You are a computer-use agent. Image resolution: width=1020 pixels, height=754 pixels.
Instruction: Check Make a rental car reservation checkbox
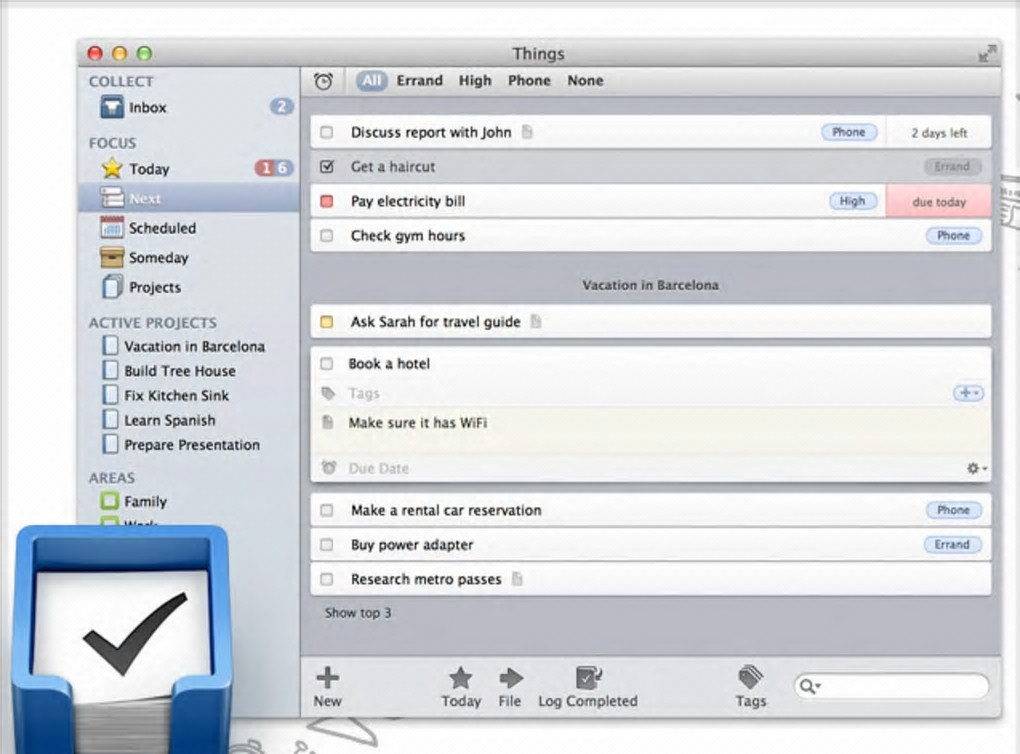point(327,511)
